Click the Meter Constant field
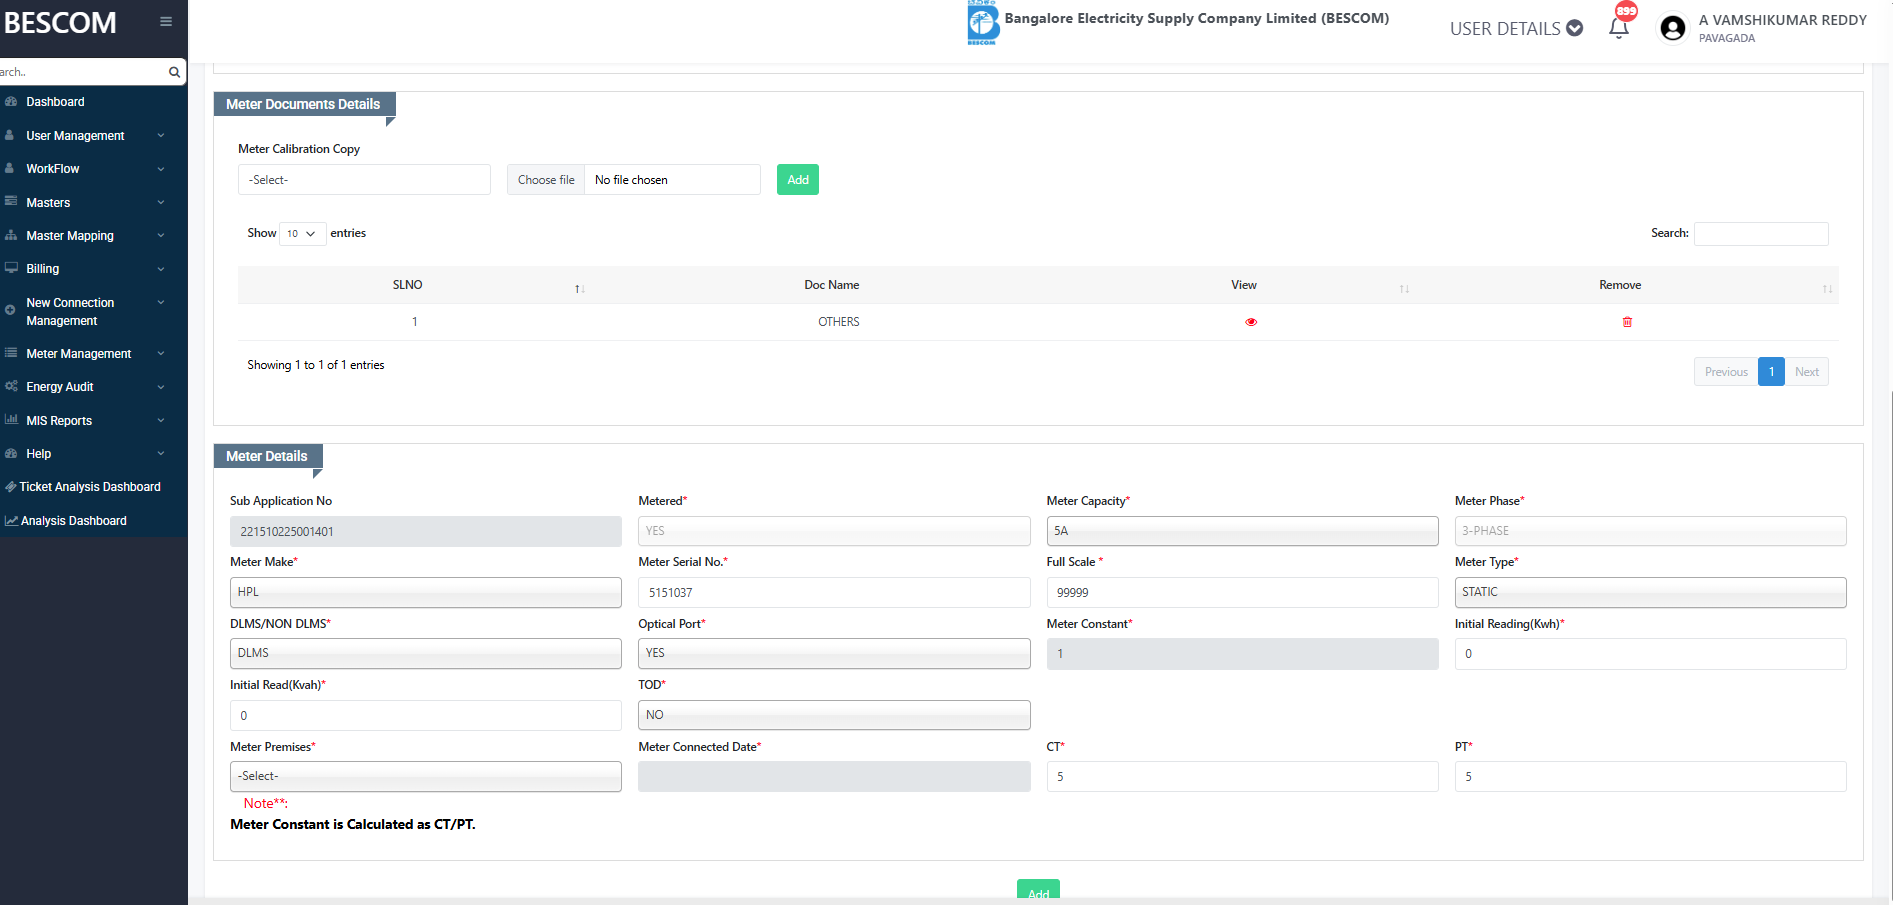This screenshot has height=905, width=1893. tap(1242, 654)
